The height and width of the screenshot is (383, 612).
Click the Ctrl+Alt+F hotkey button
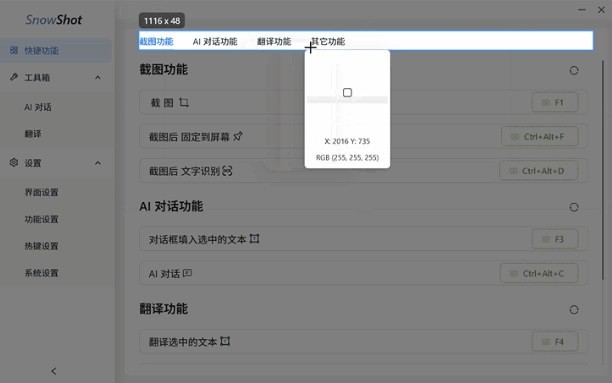click(540, 137)
